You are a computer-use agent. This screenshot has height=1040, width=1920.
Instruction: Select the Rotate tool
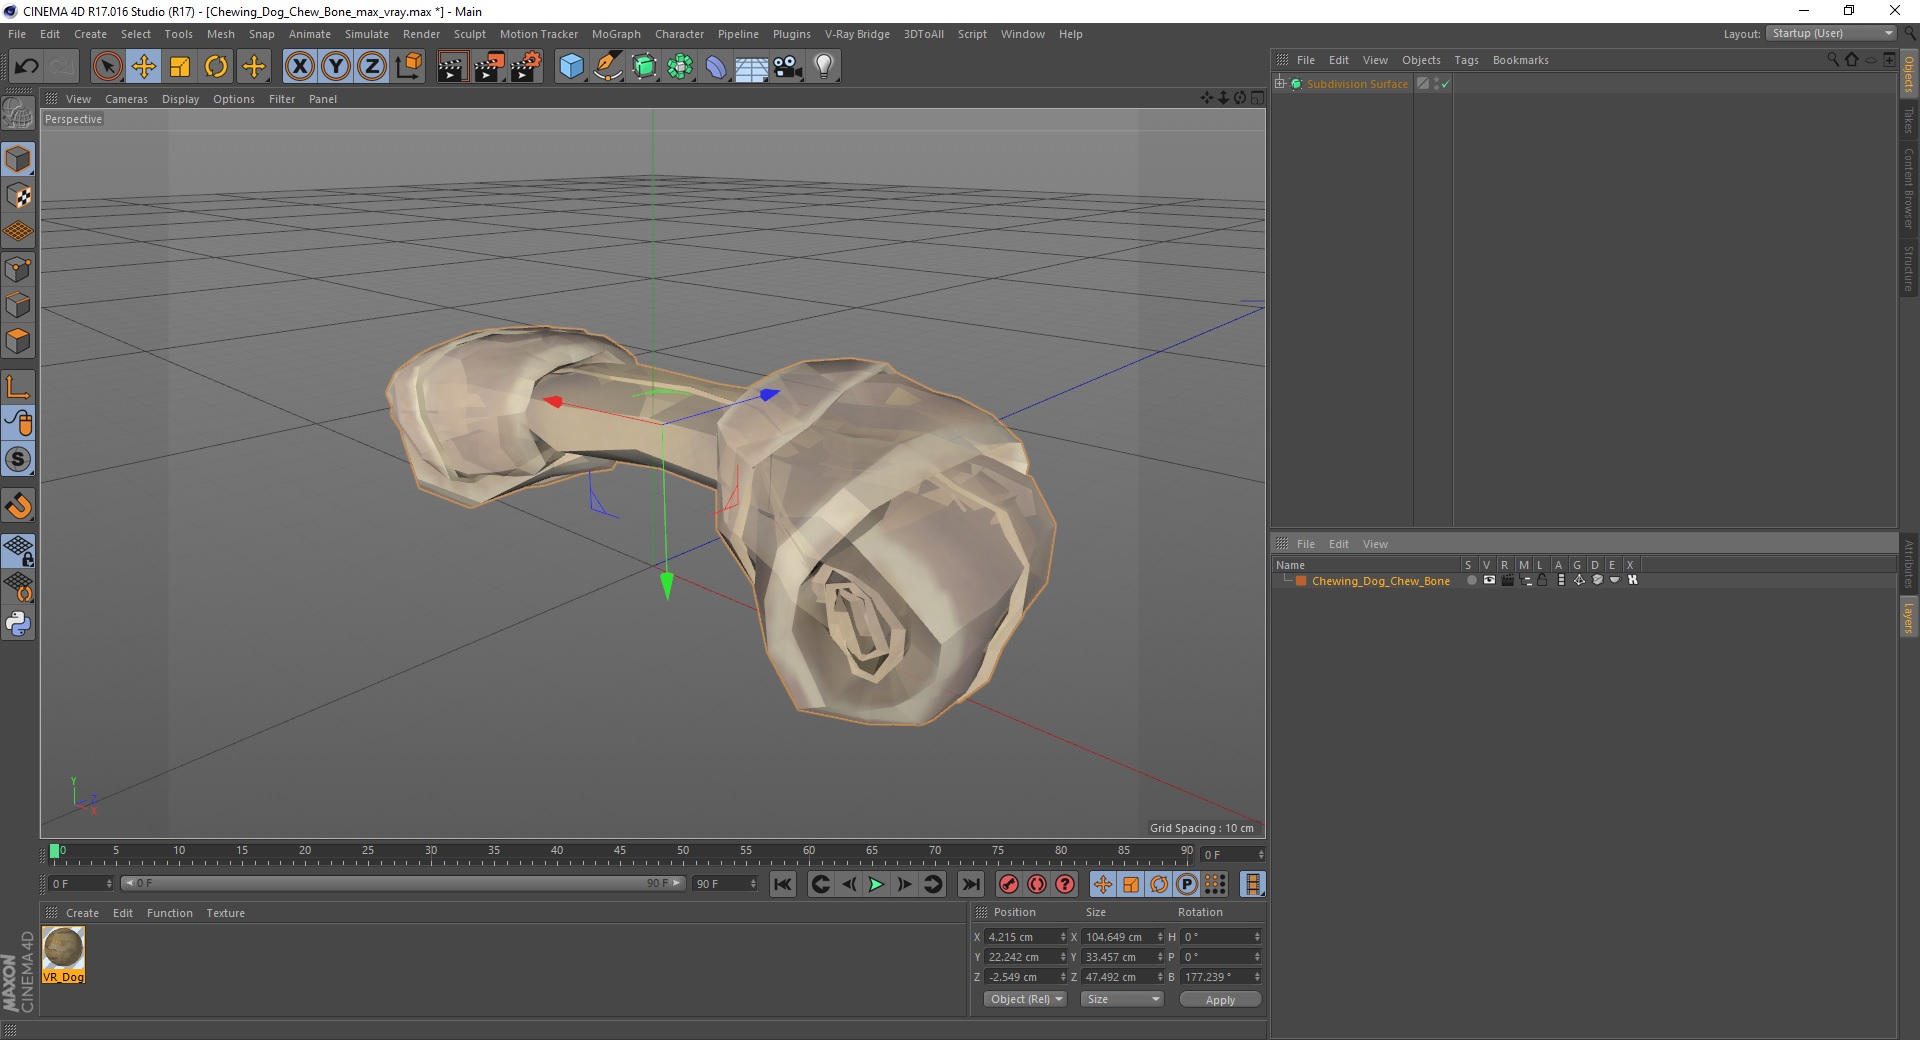pos(216,67)
